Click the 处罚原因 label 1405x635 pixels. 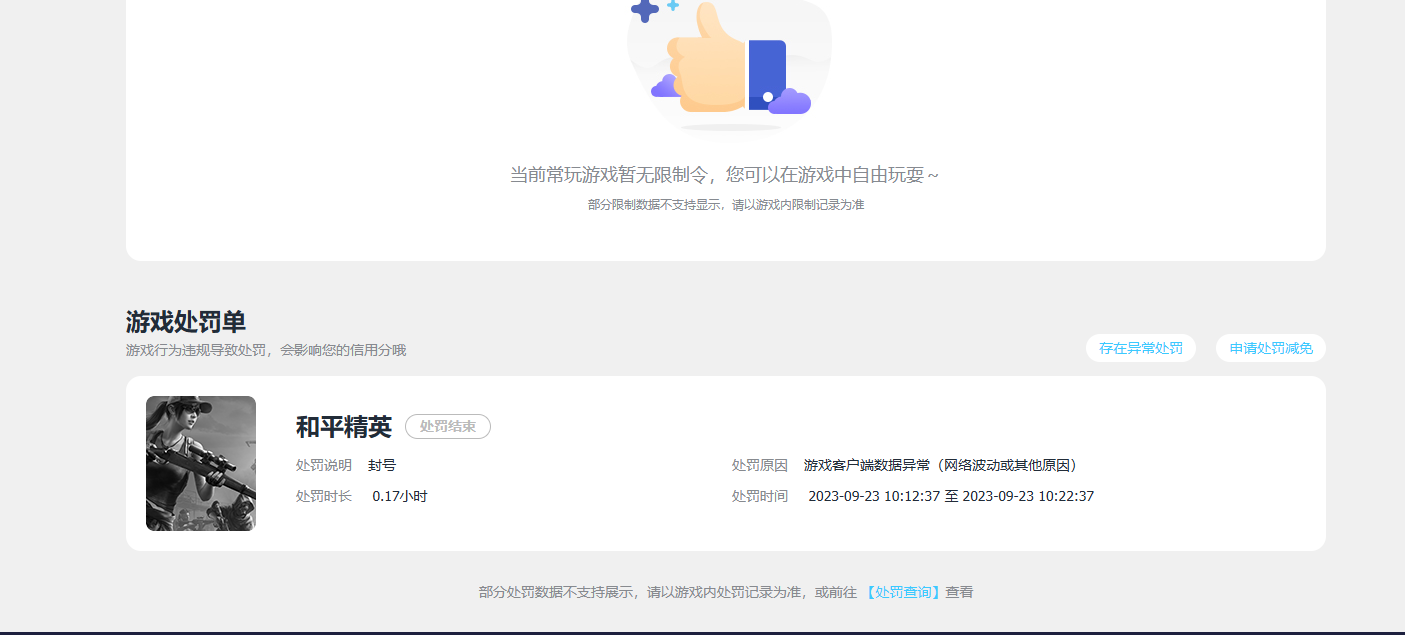coord(760,466)
